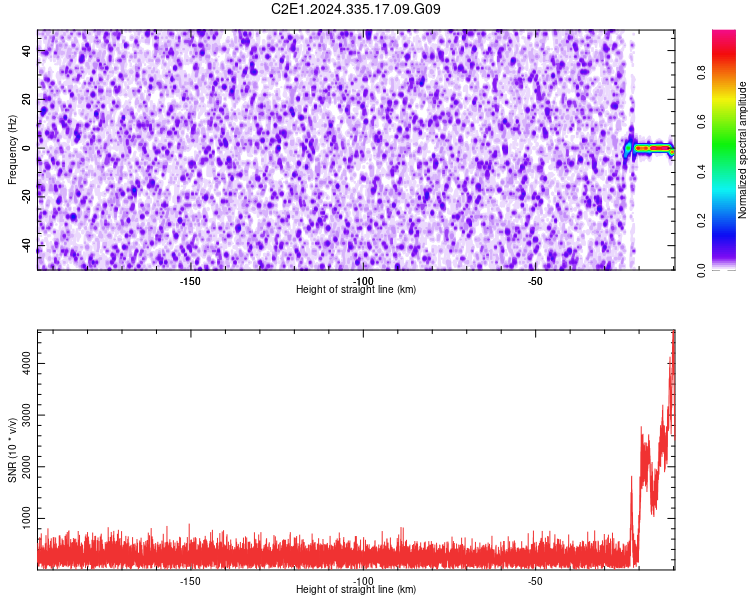Click the 0.8 label on the color scale
The width and height of the screenshot is (750, 600).
click(702, 73)
